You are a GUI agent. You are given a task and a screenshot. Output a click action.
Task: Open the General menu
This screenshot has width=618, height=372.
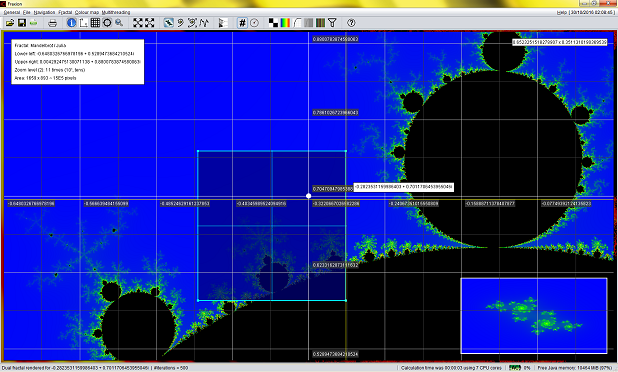pos(11,13)
